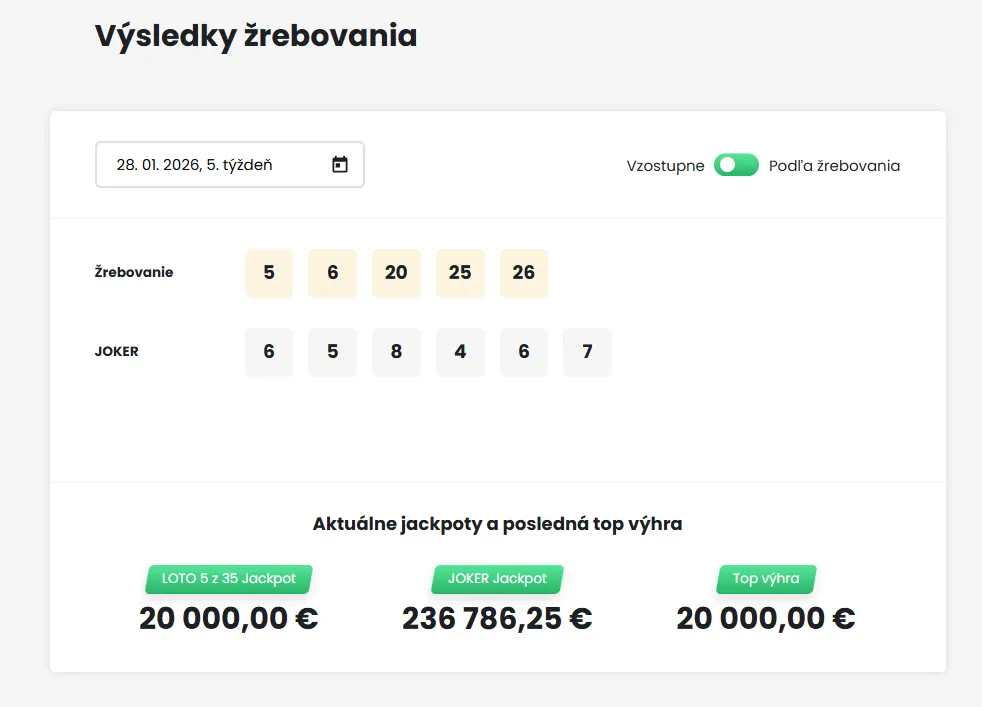The height and width of the screenshot is (707, 982).
Task: Click the drawn number 25 tile
Action: [460, 273]
